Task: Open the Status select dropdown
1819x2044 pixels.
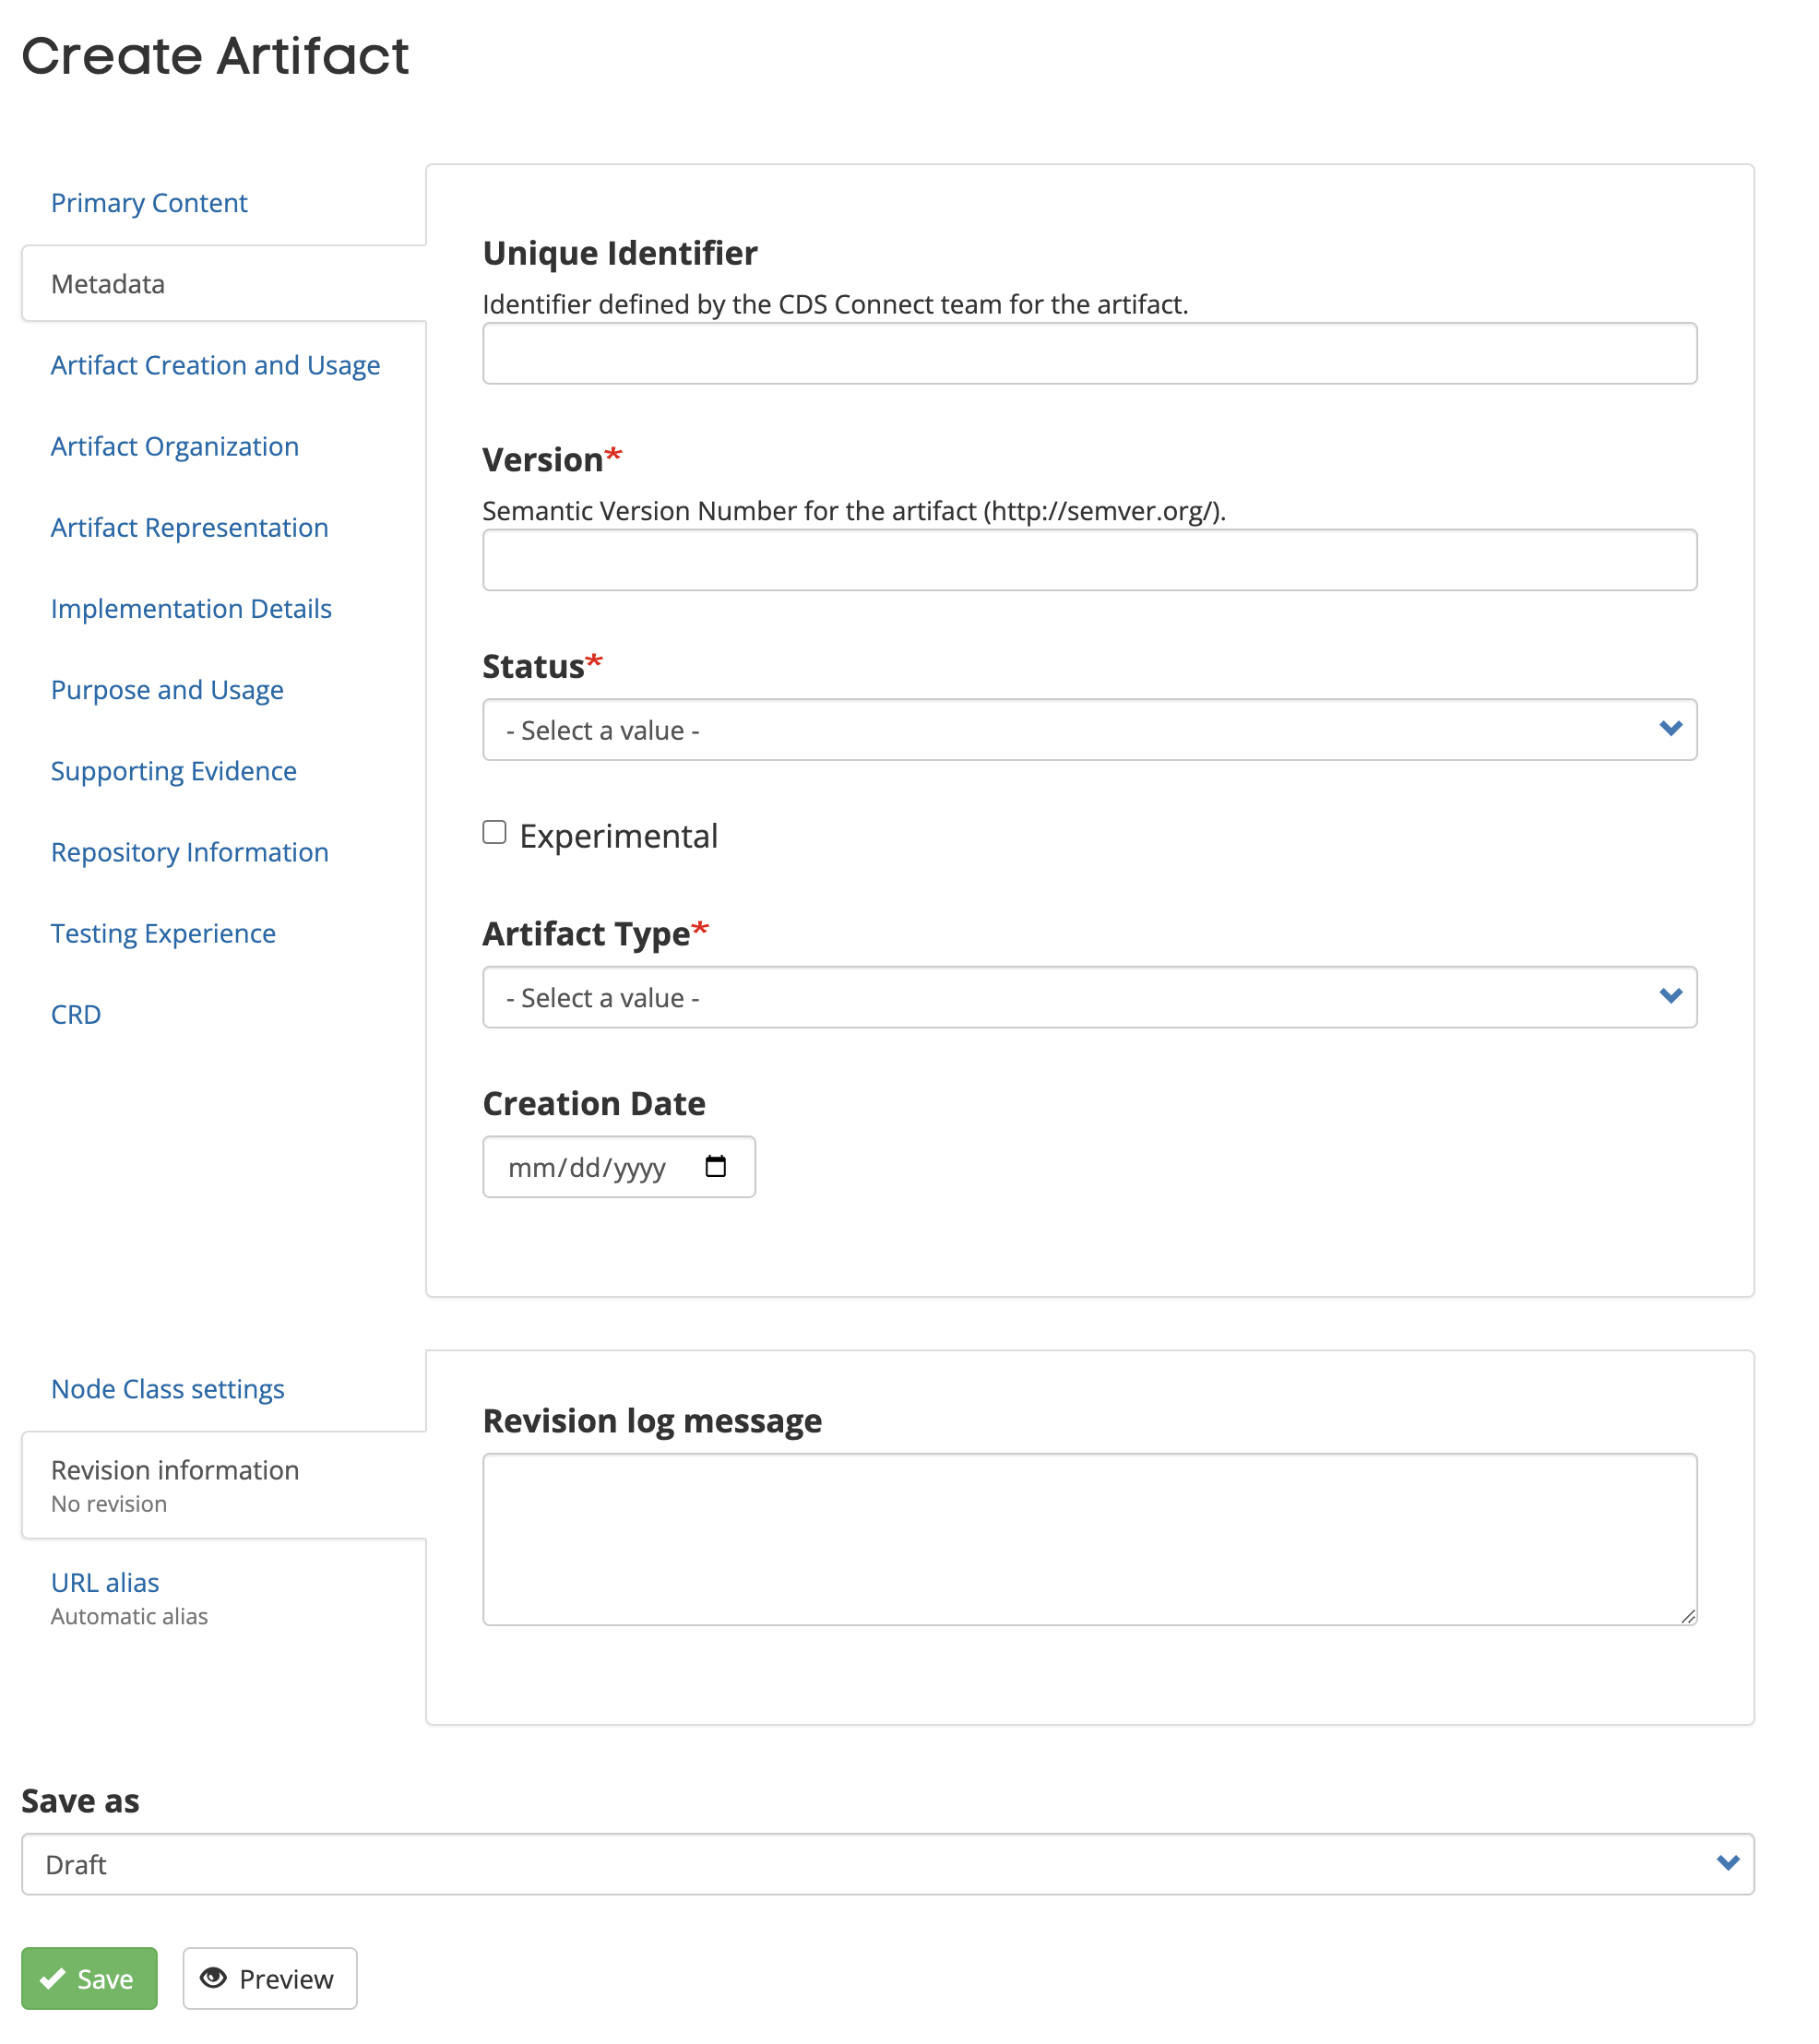Action: (1089, 729)
